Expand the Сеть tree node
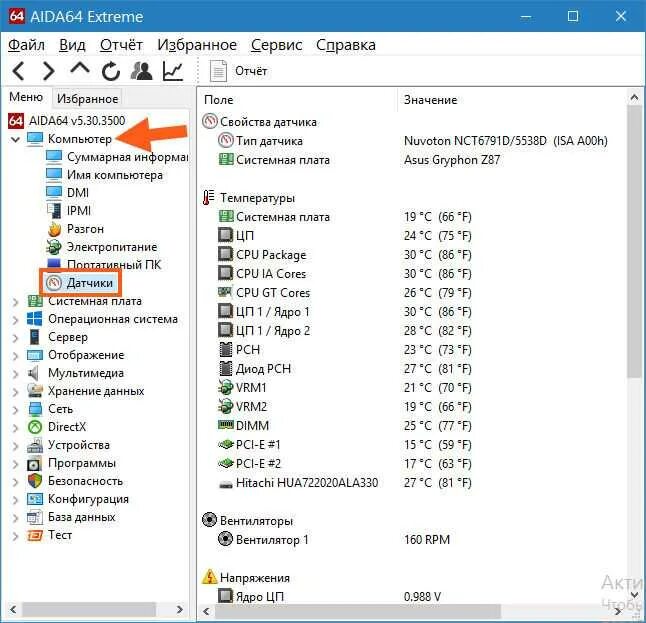The height and width of the screenshot is (623, 646). pyautogui.click(x=15, y=410)
